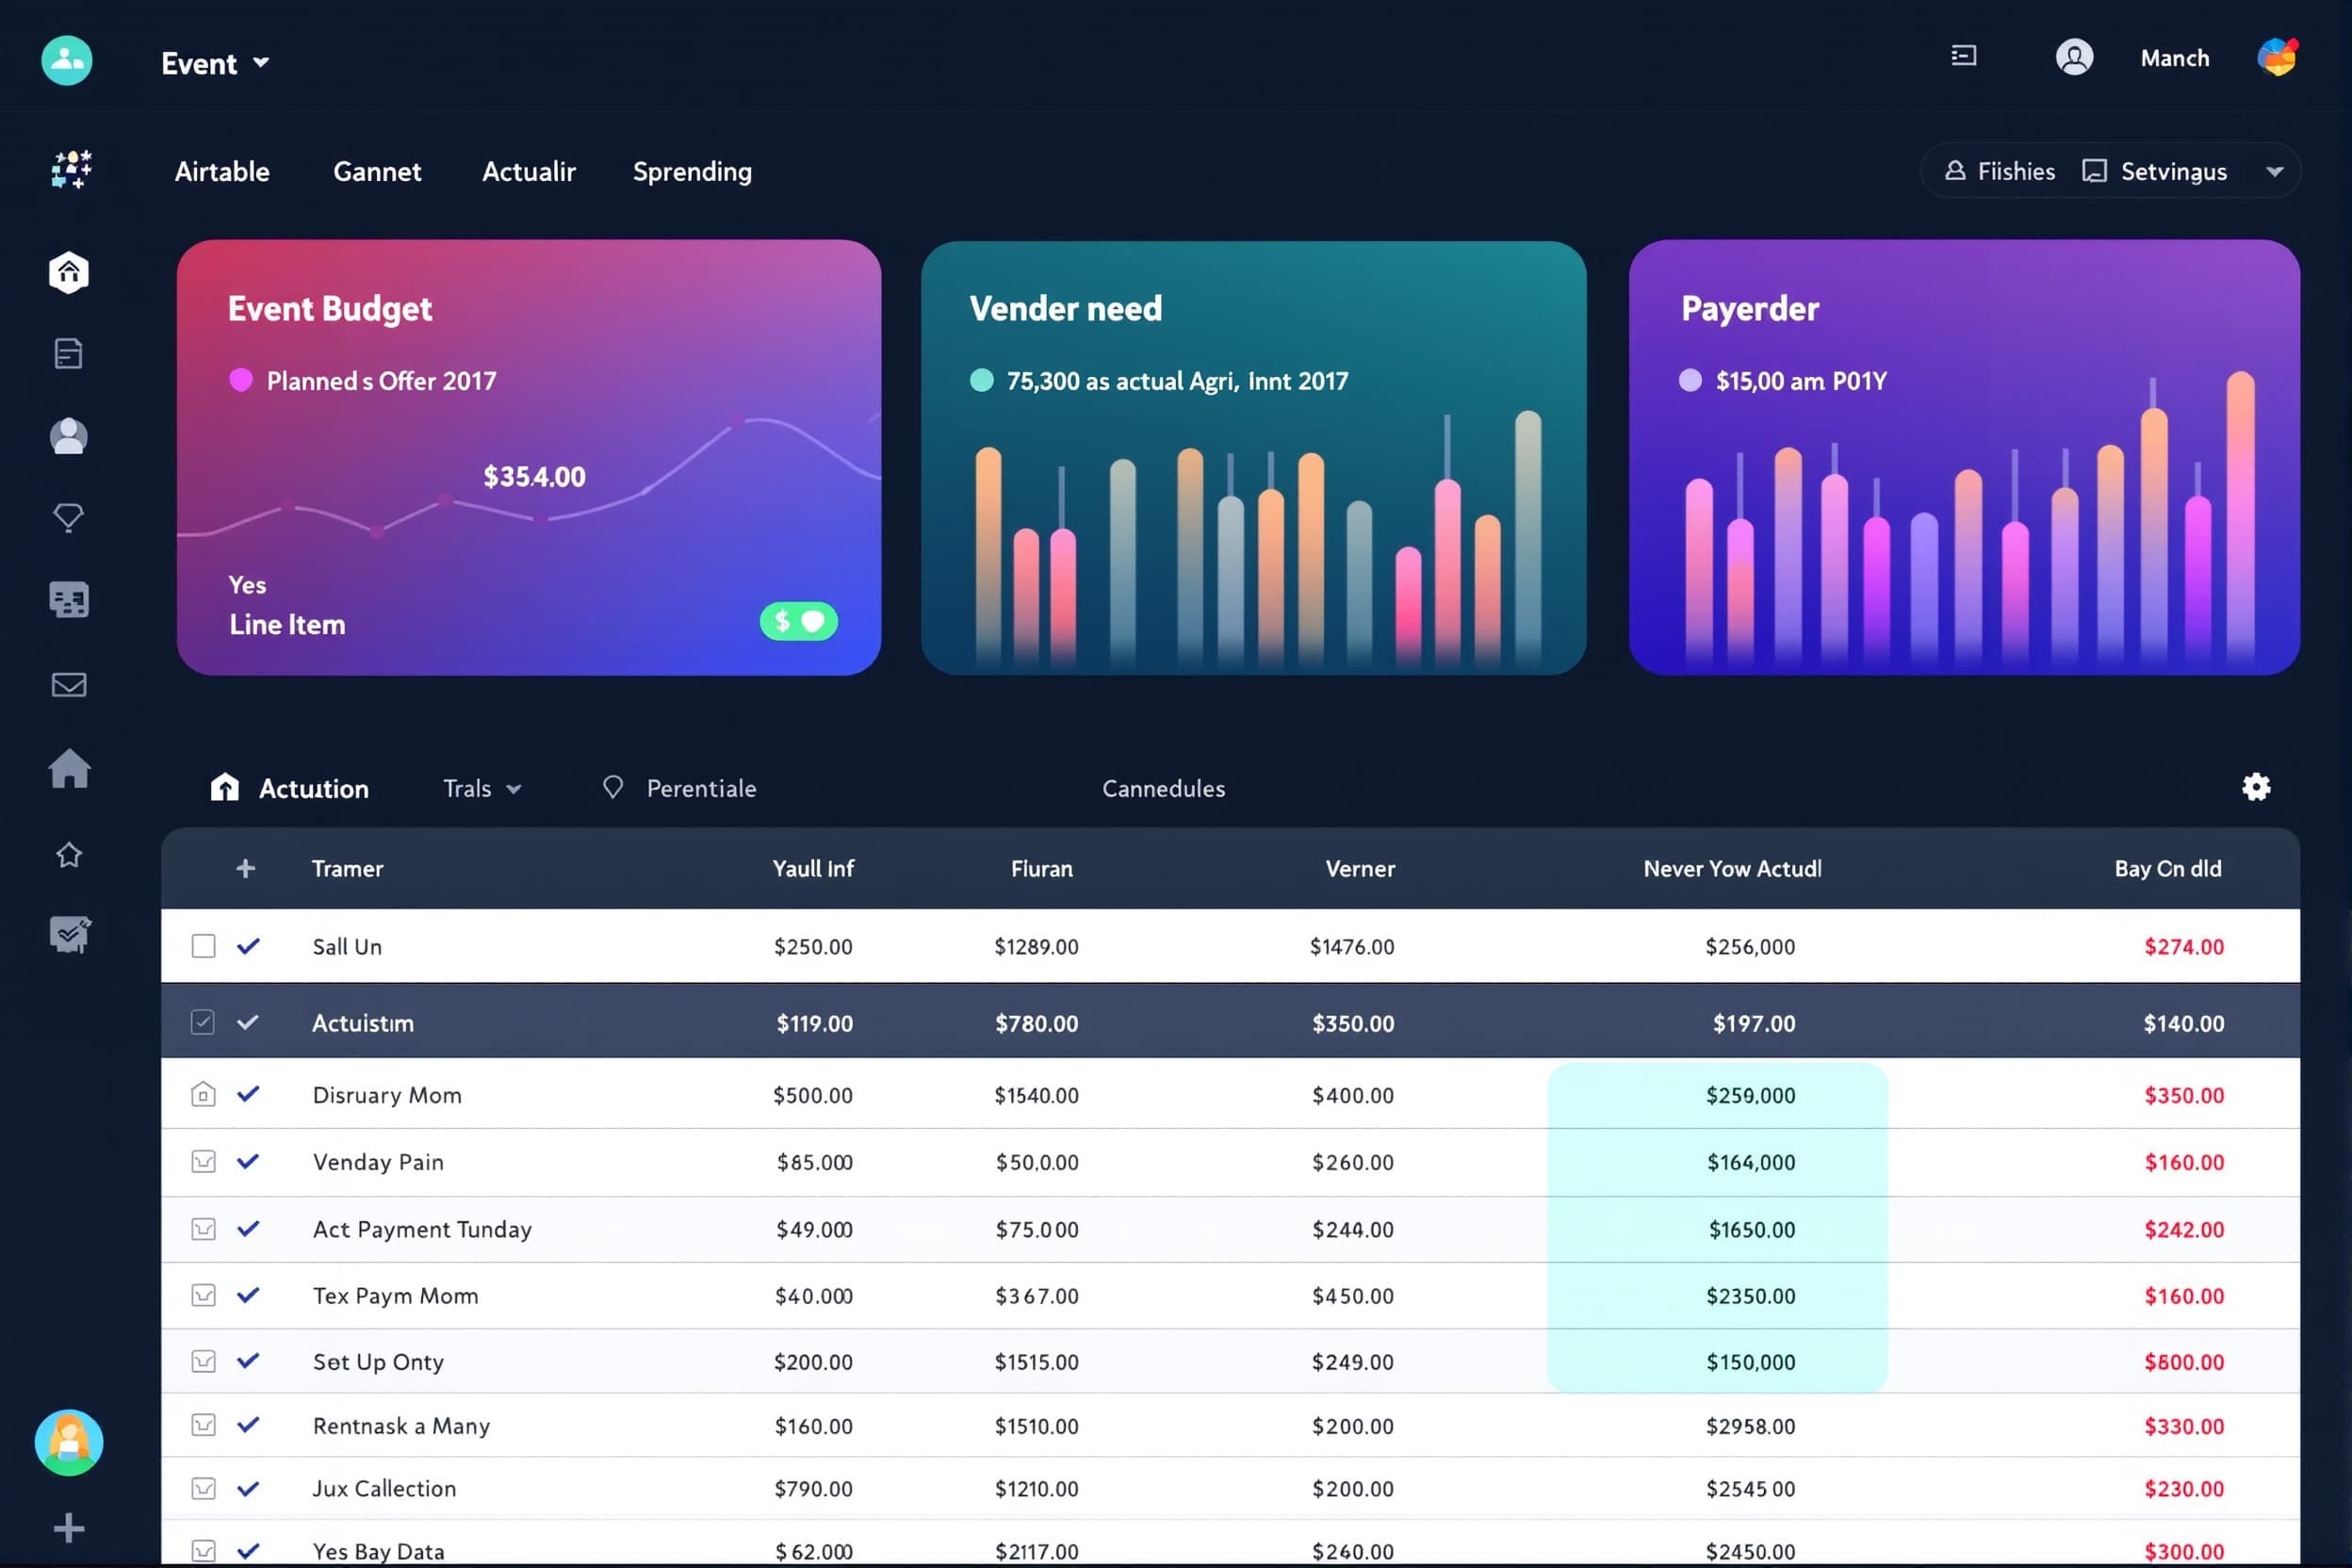Click the $259,000 cell in Disruary Mom row
Viewport: 2352px width, 1568px height.
(x=1750, y=1096)
